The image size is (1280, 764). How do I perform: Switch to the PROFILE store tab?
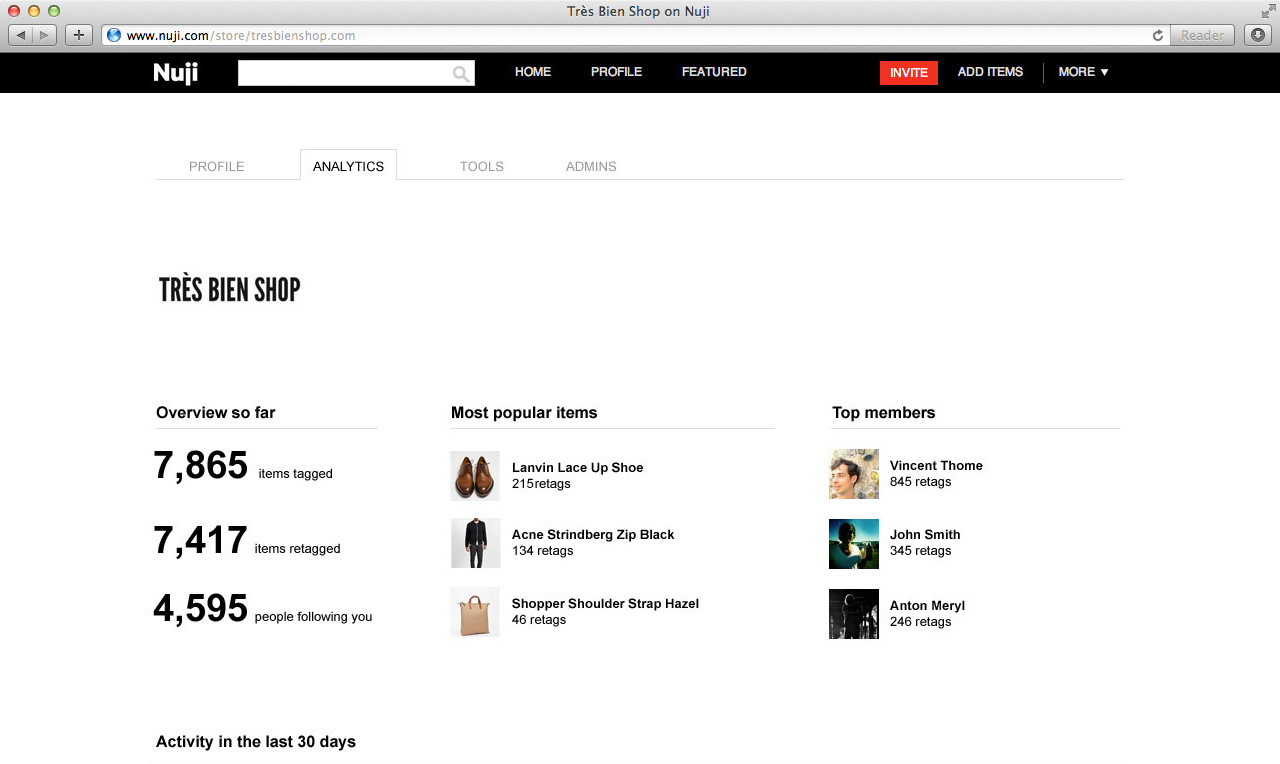click(217, 166)
